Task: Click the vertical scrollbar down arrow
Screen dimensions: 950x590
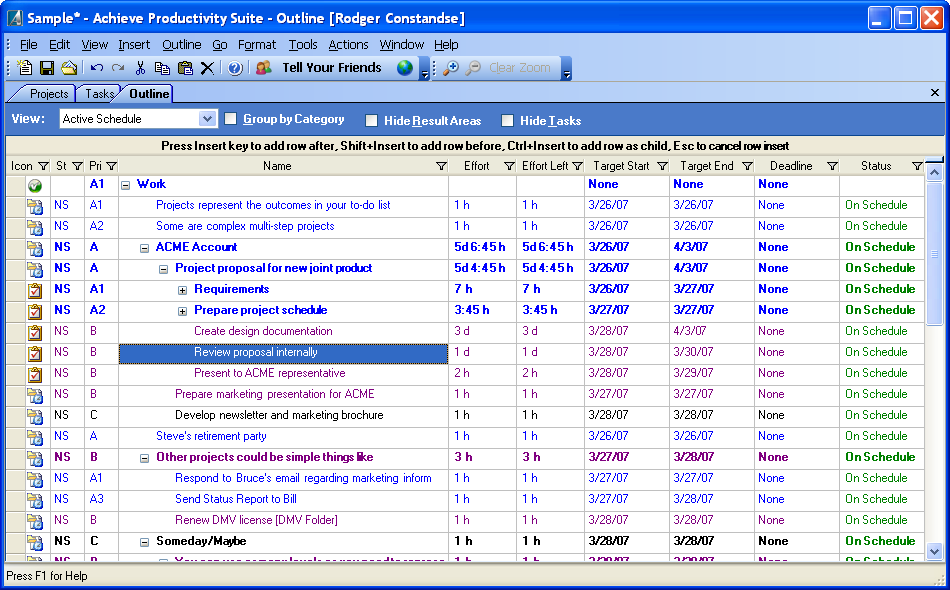Action: click(934, 551)
